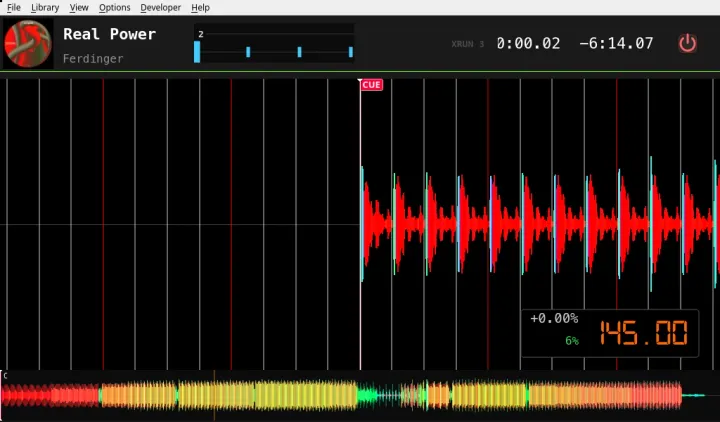
Task: Click the green 6% pitch range
Action: pyautogui.click(x=572, y=341)
